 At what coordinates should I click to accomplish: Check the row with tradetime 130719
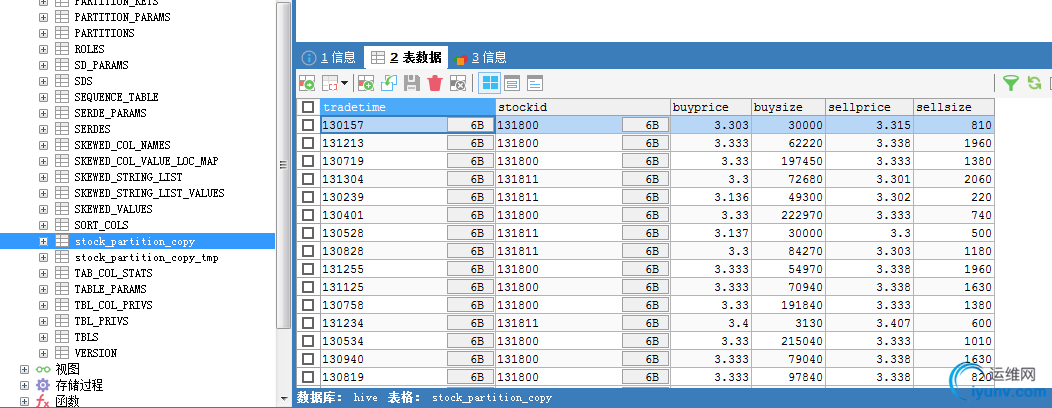point(308,161)
